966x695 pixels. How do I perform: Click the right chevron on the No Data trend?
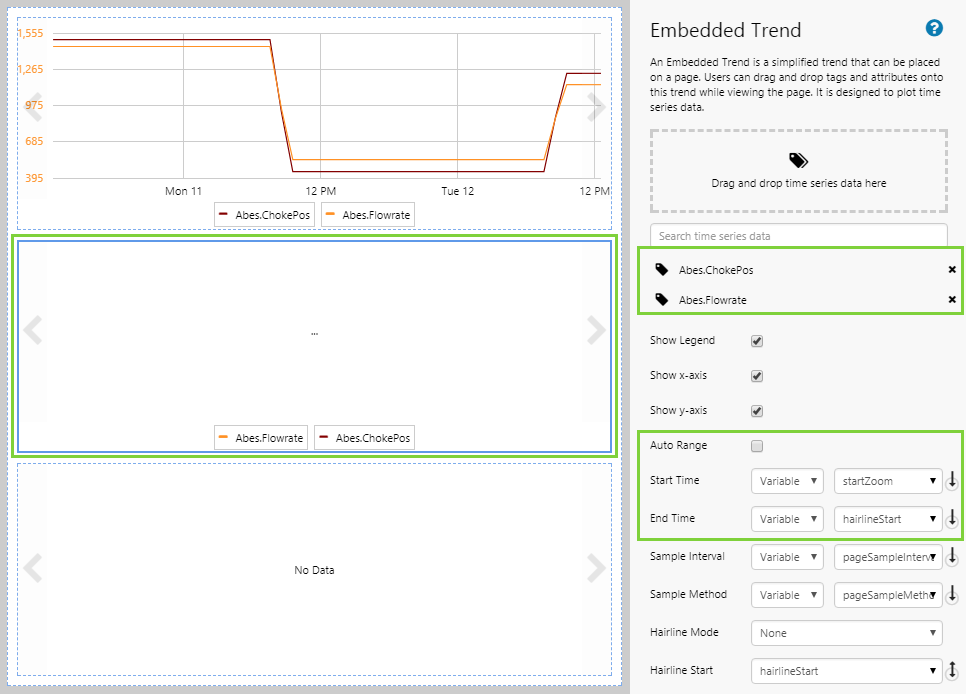[596, 568]
